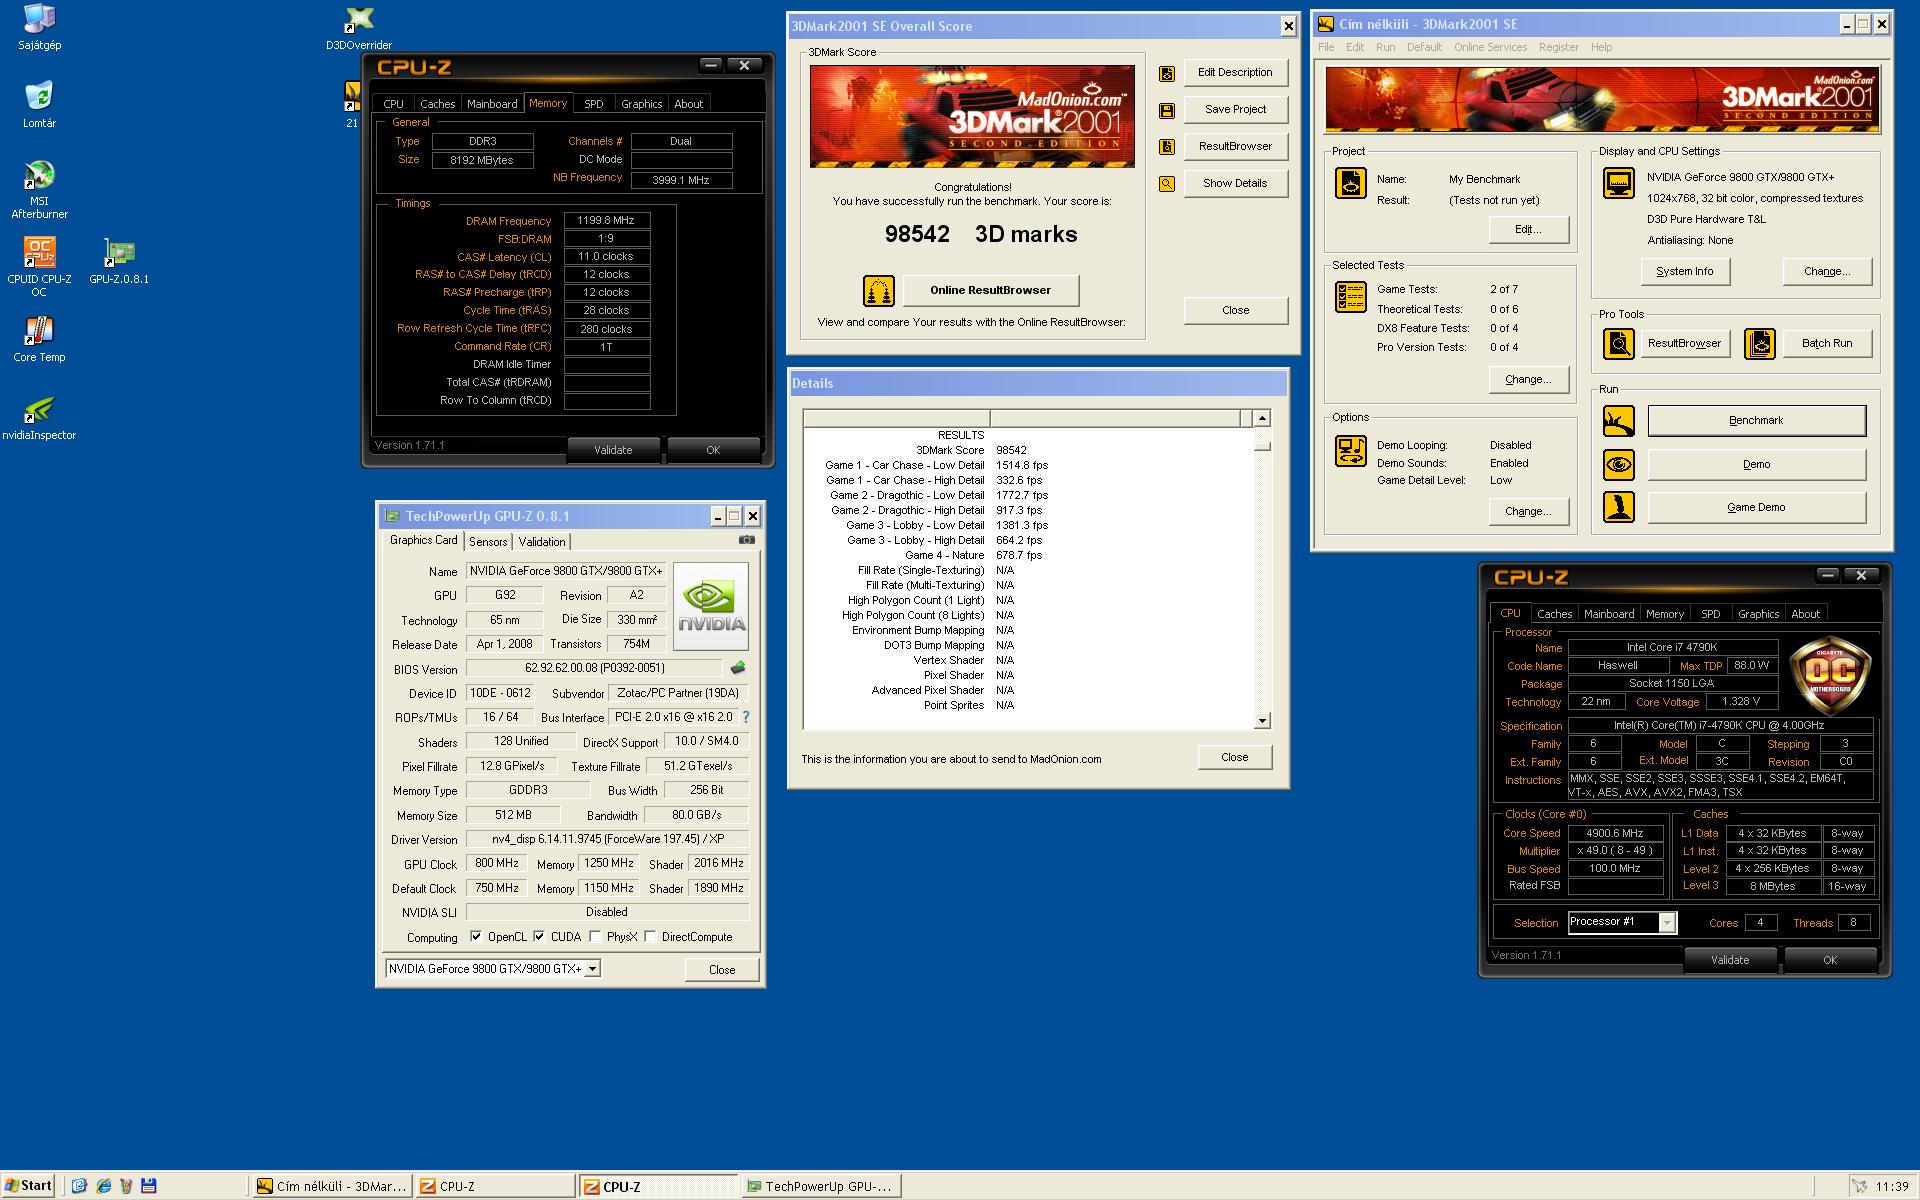This screenshot has width=1920, height=1200.
Task: Click the Project section icon in 3DMark2001
Action: coord(1350,183)
